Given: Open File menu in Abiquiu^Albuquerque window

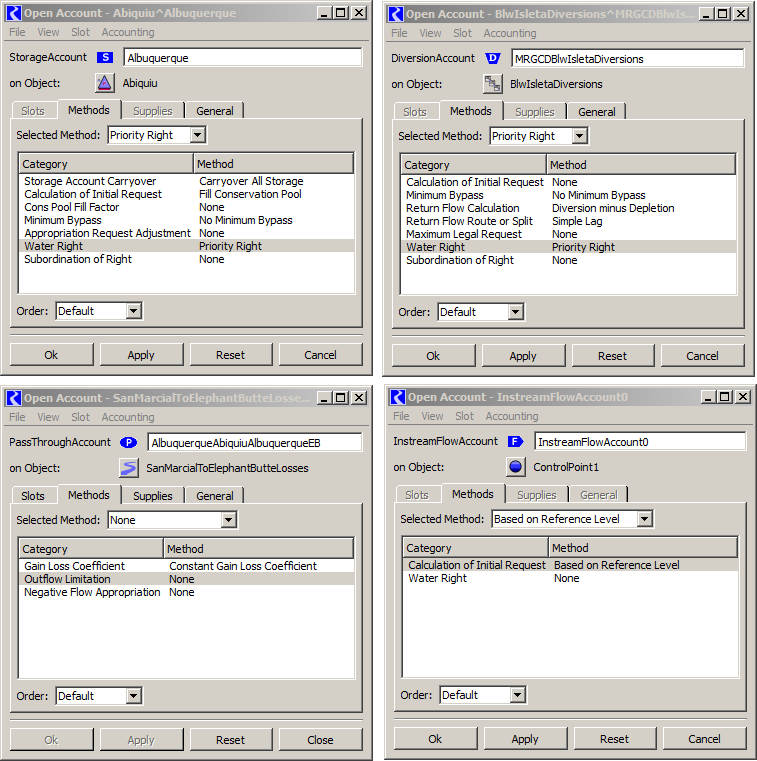Looking at the screenshot, I should point(17,32).
